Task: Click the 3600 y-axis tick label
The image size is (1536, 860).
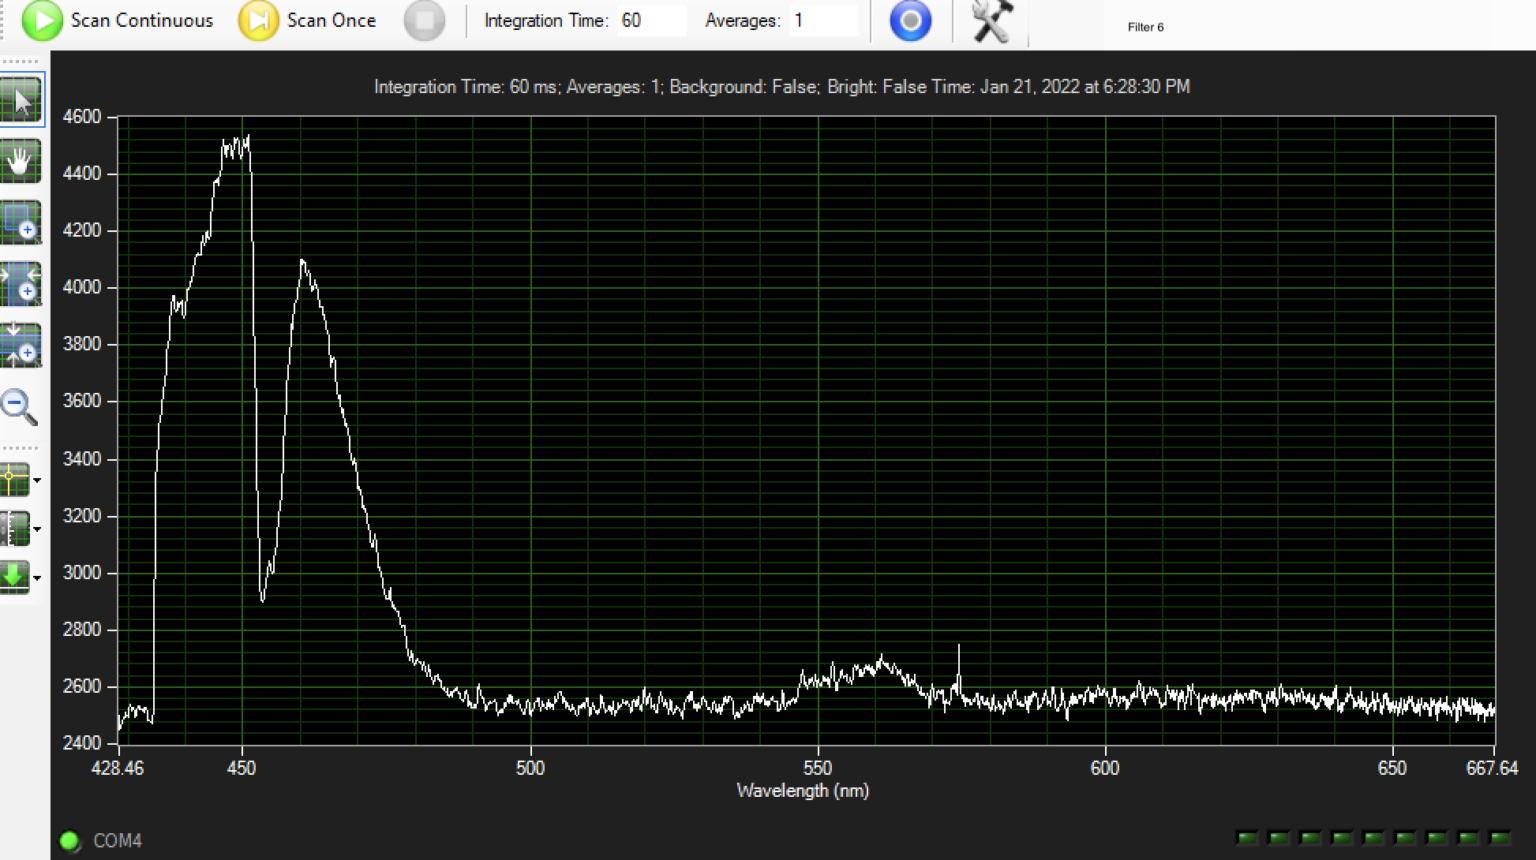Action: coord(82,401)
